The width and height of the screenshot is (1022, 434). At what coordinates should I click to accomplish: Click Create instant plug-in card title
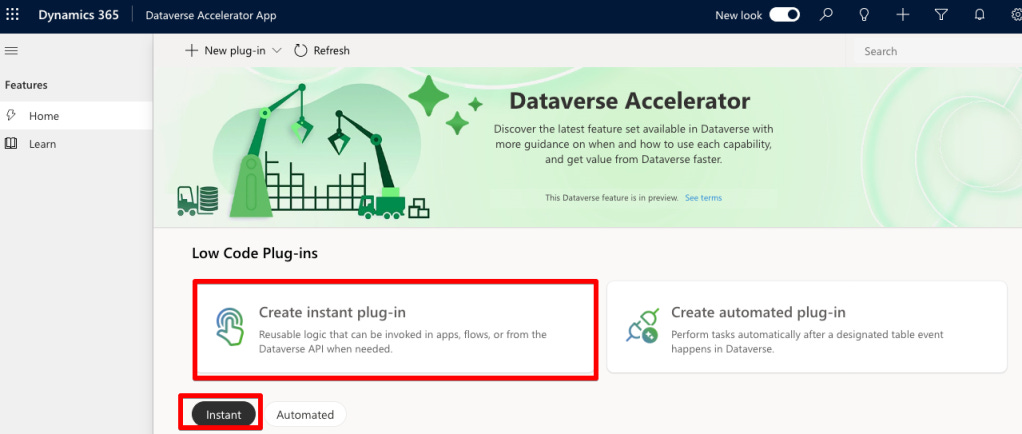(x=332, y=312)
